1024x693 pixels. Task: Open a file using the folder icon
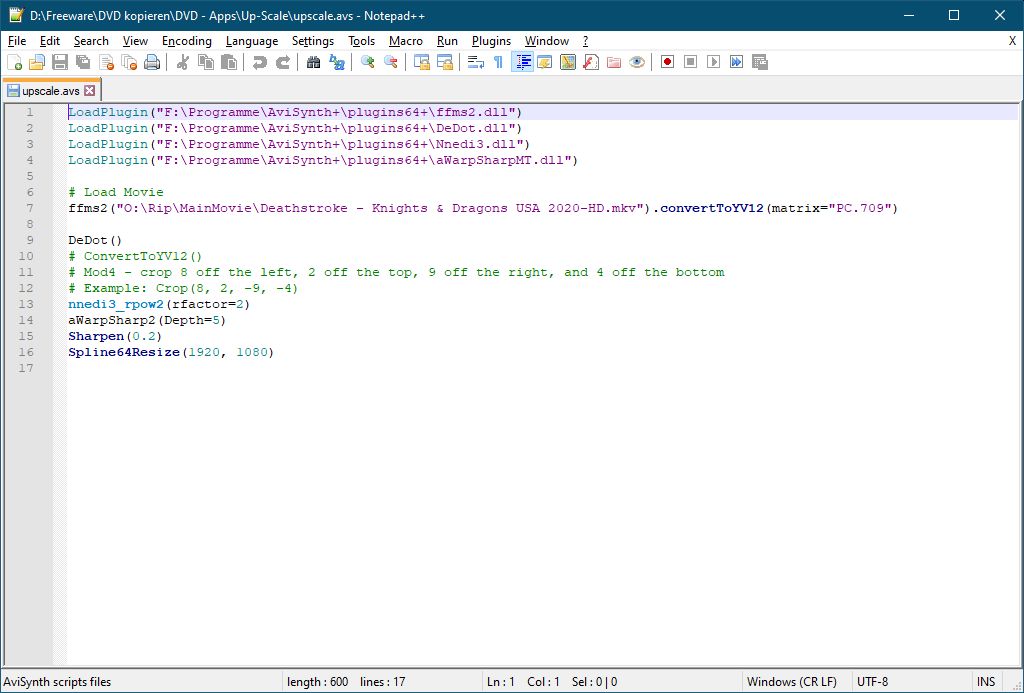point(37,62)
